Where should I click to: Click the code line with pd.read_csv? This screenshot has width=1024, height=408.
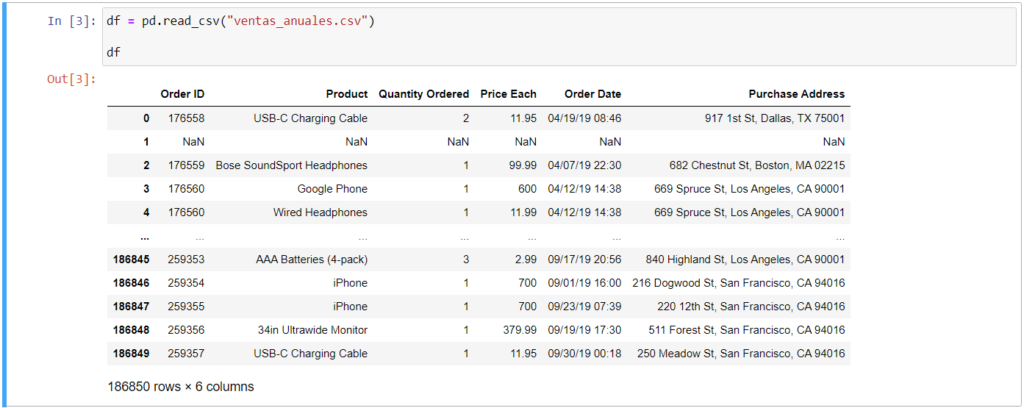[x=240, y=22]
